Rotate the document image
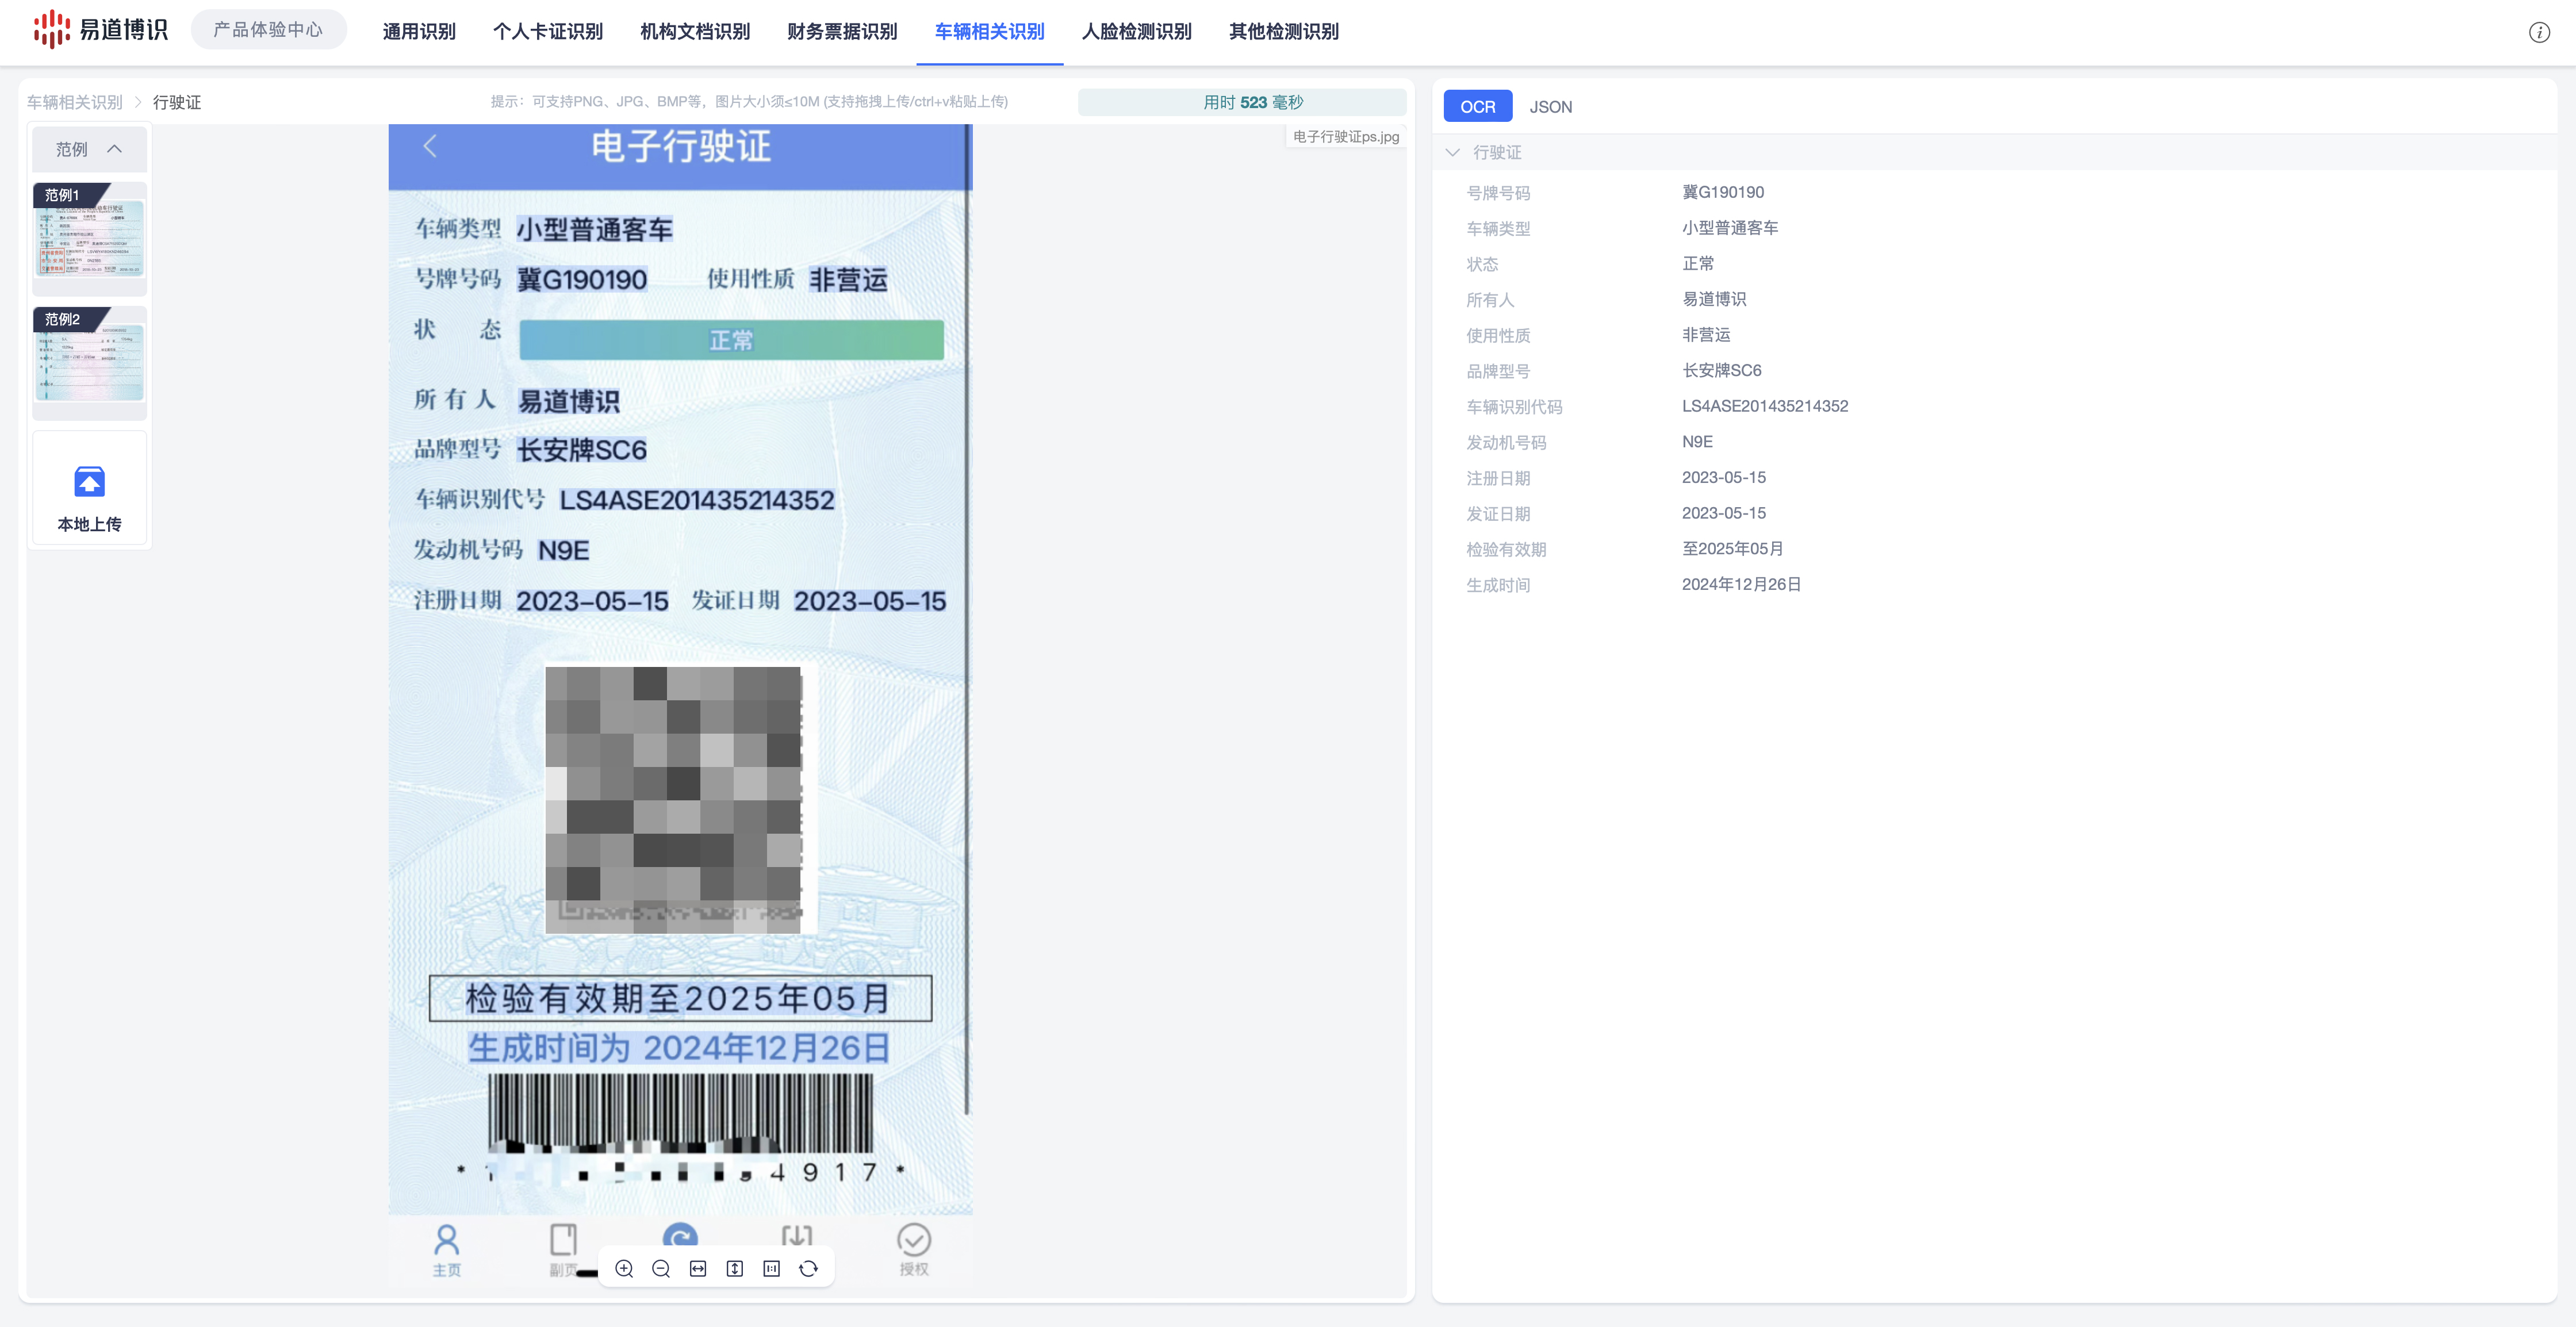Screen dimensions: 2576x1327 [809, 1268]
